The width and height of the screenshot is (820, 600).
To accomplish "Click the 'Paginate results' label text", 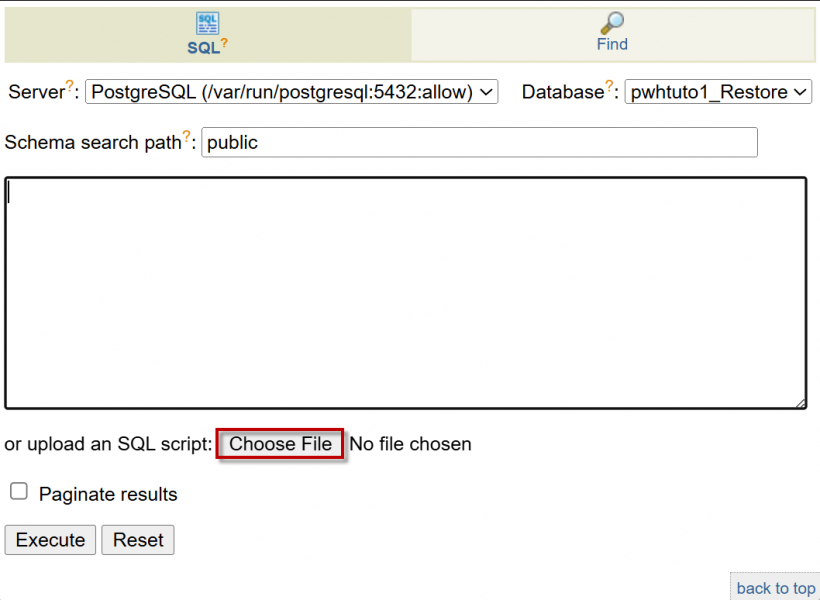I will tap(108, 494).
